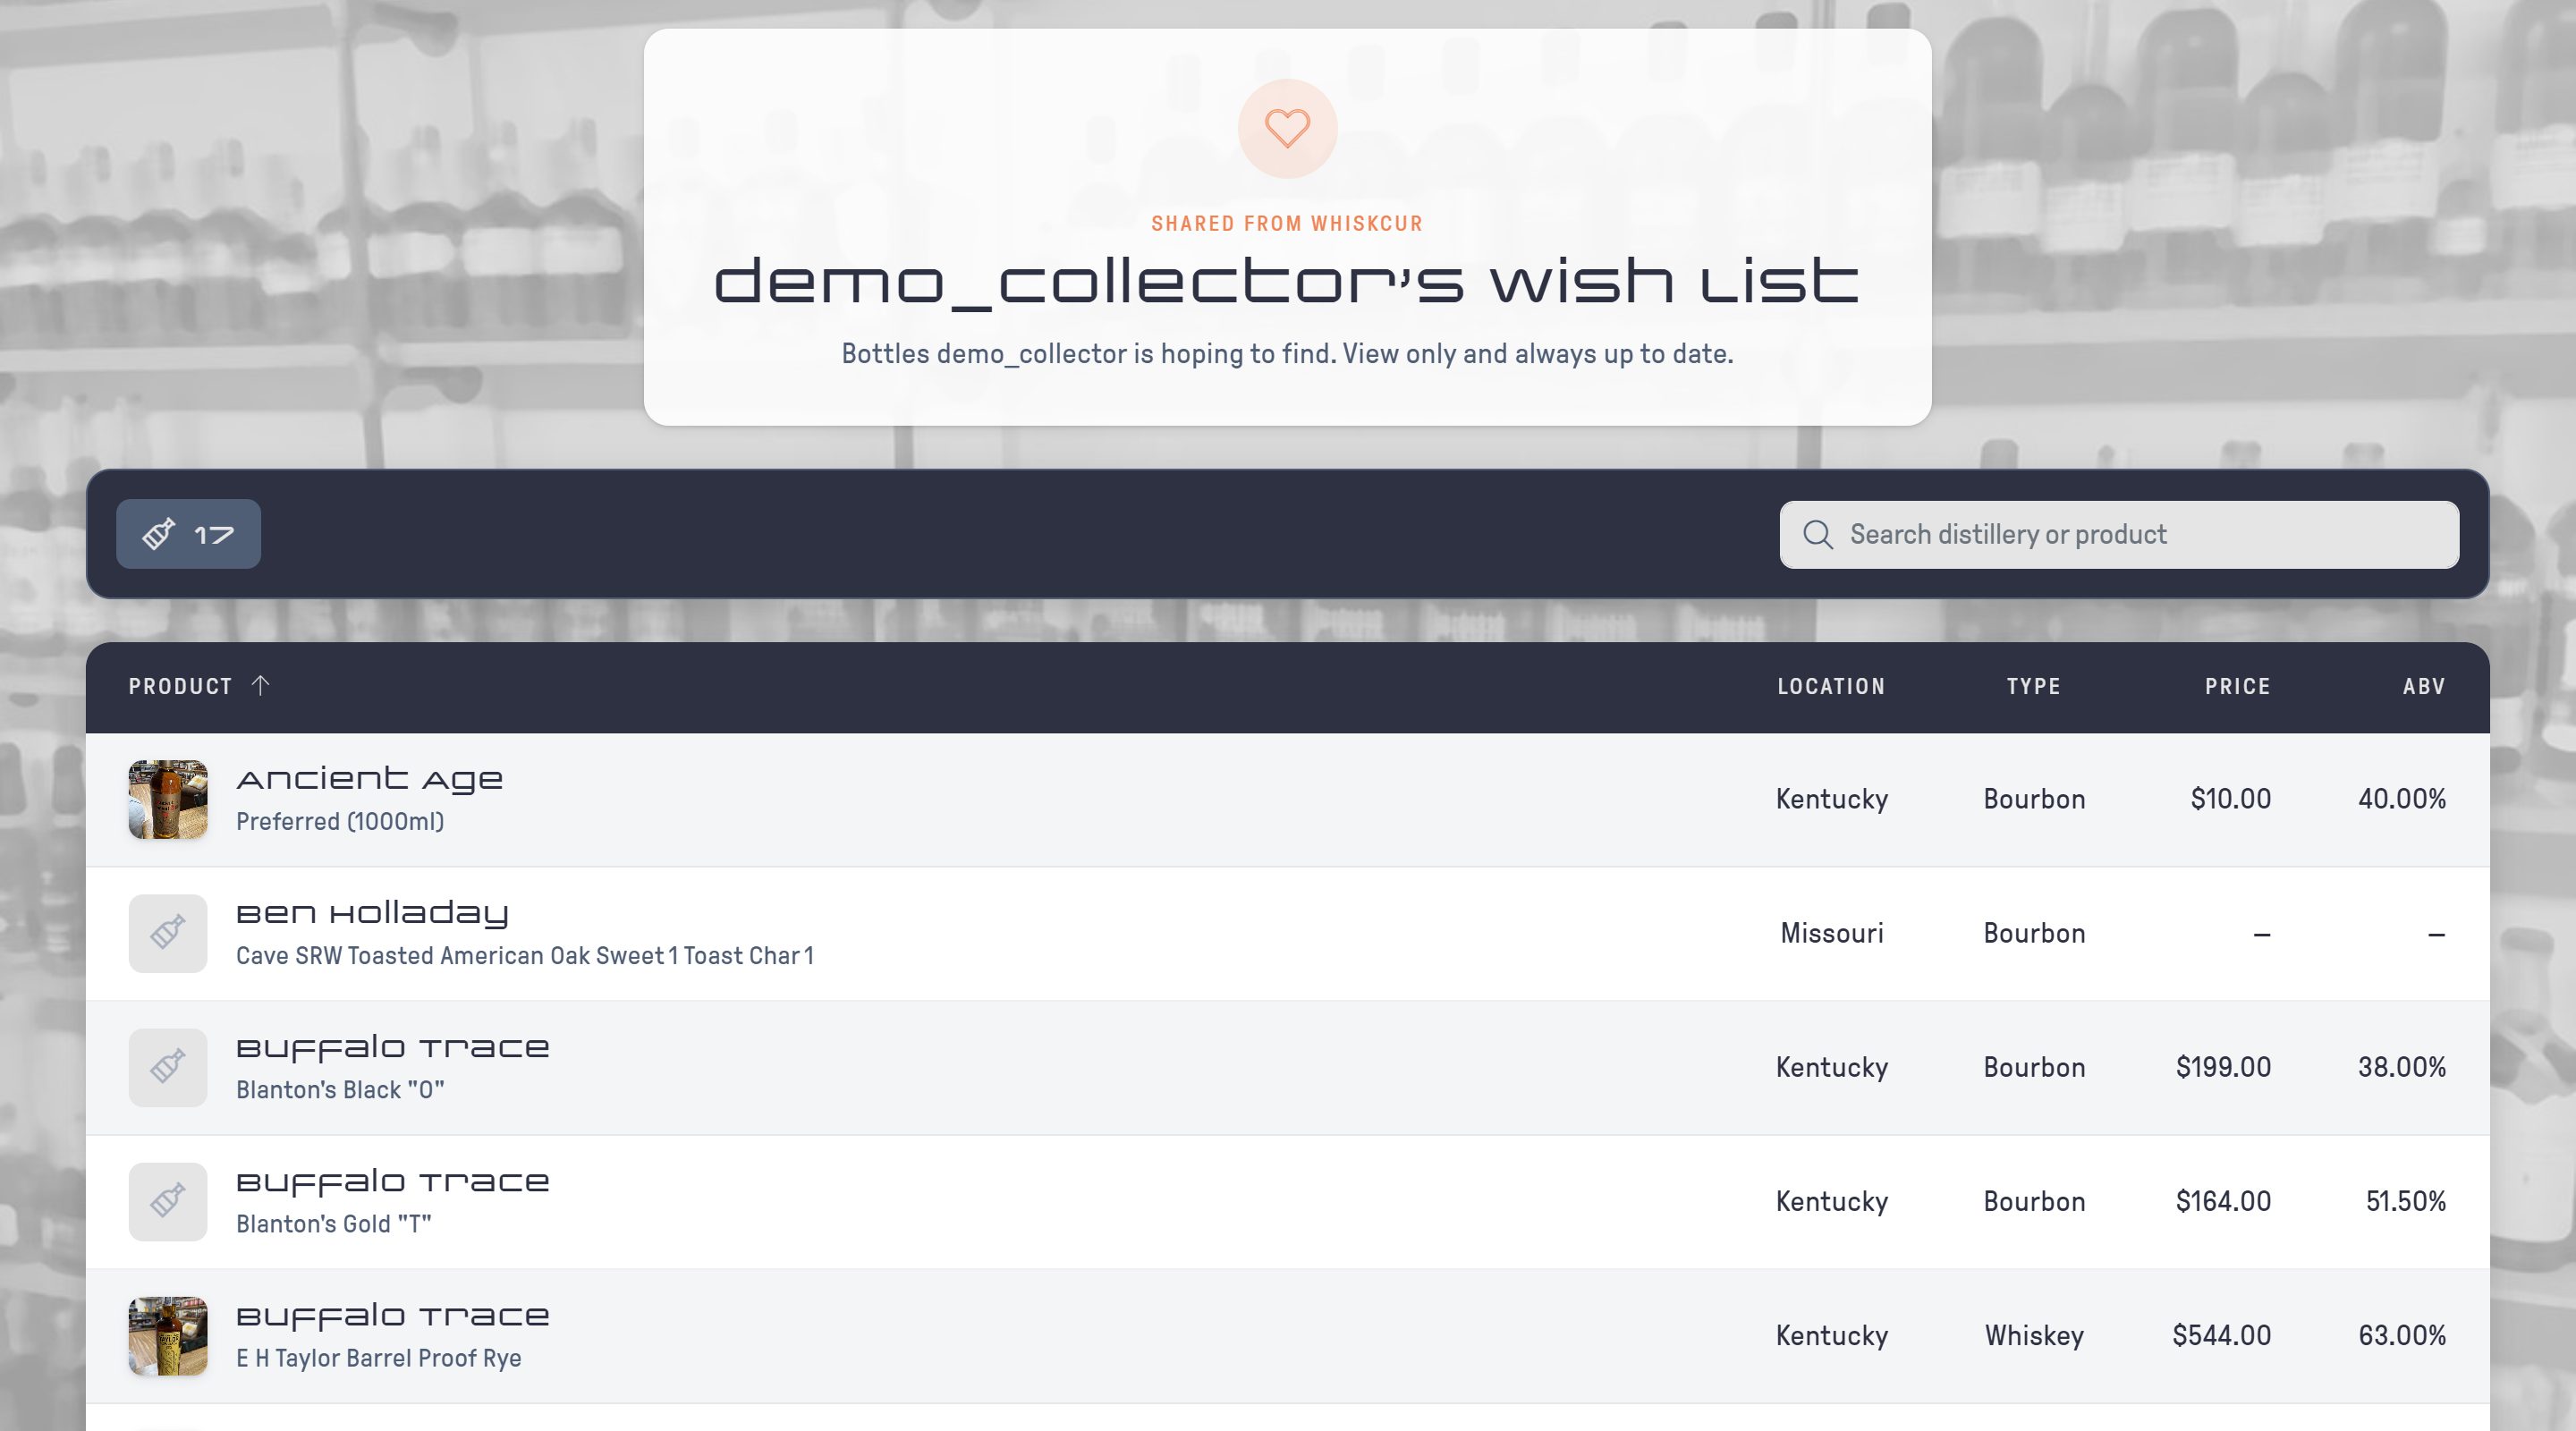Click the $164.00 price cell
This screenshot has height=1431, width=2576.
pyautogui.click(x=2223, y=1201)
